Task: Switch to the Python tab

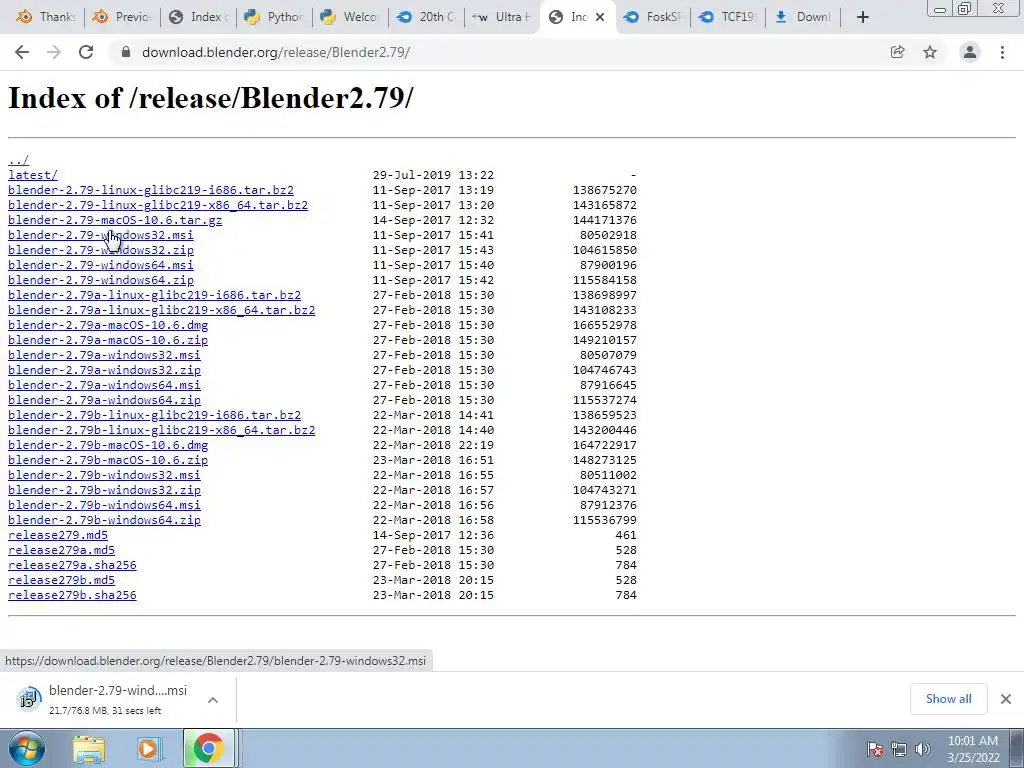Action: (x=274, y=17)
